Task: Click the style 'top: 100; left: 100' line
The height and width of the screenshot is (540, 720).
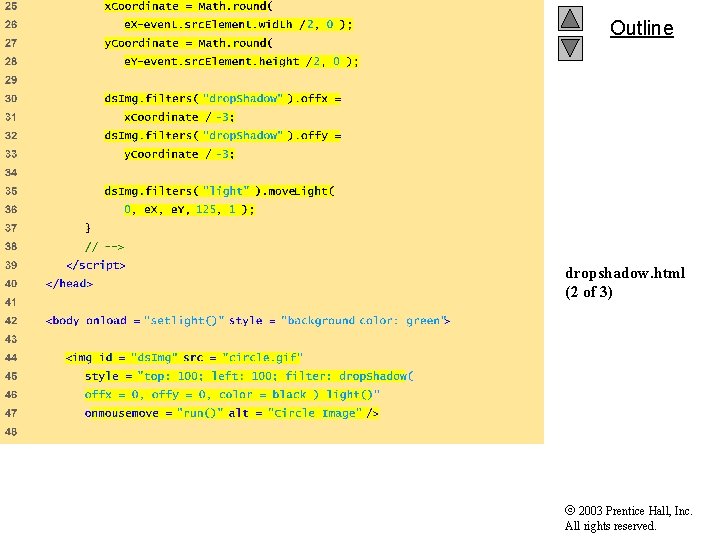Action: coord(249,376)
